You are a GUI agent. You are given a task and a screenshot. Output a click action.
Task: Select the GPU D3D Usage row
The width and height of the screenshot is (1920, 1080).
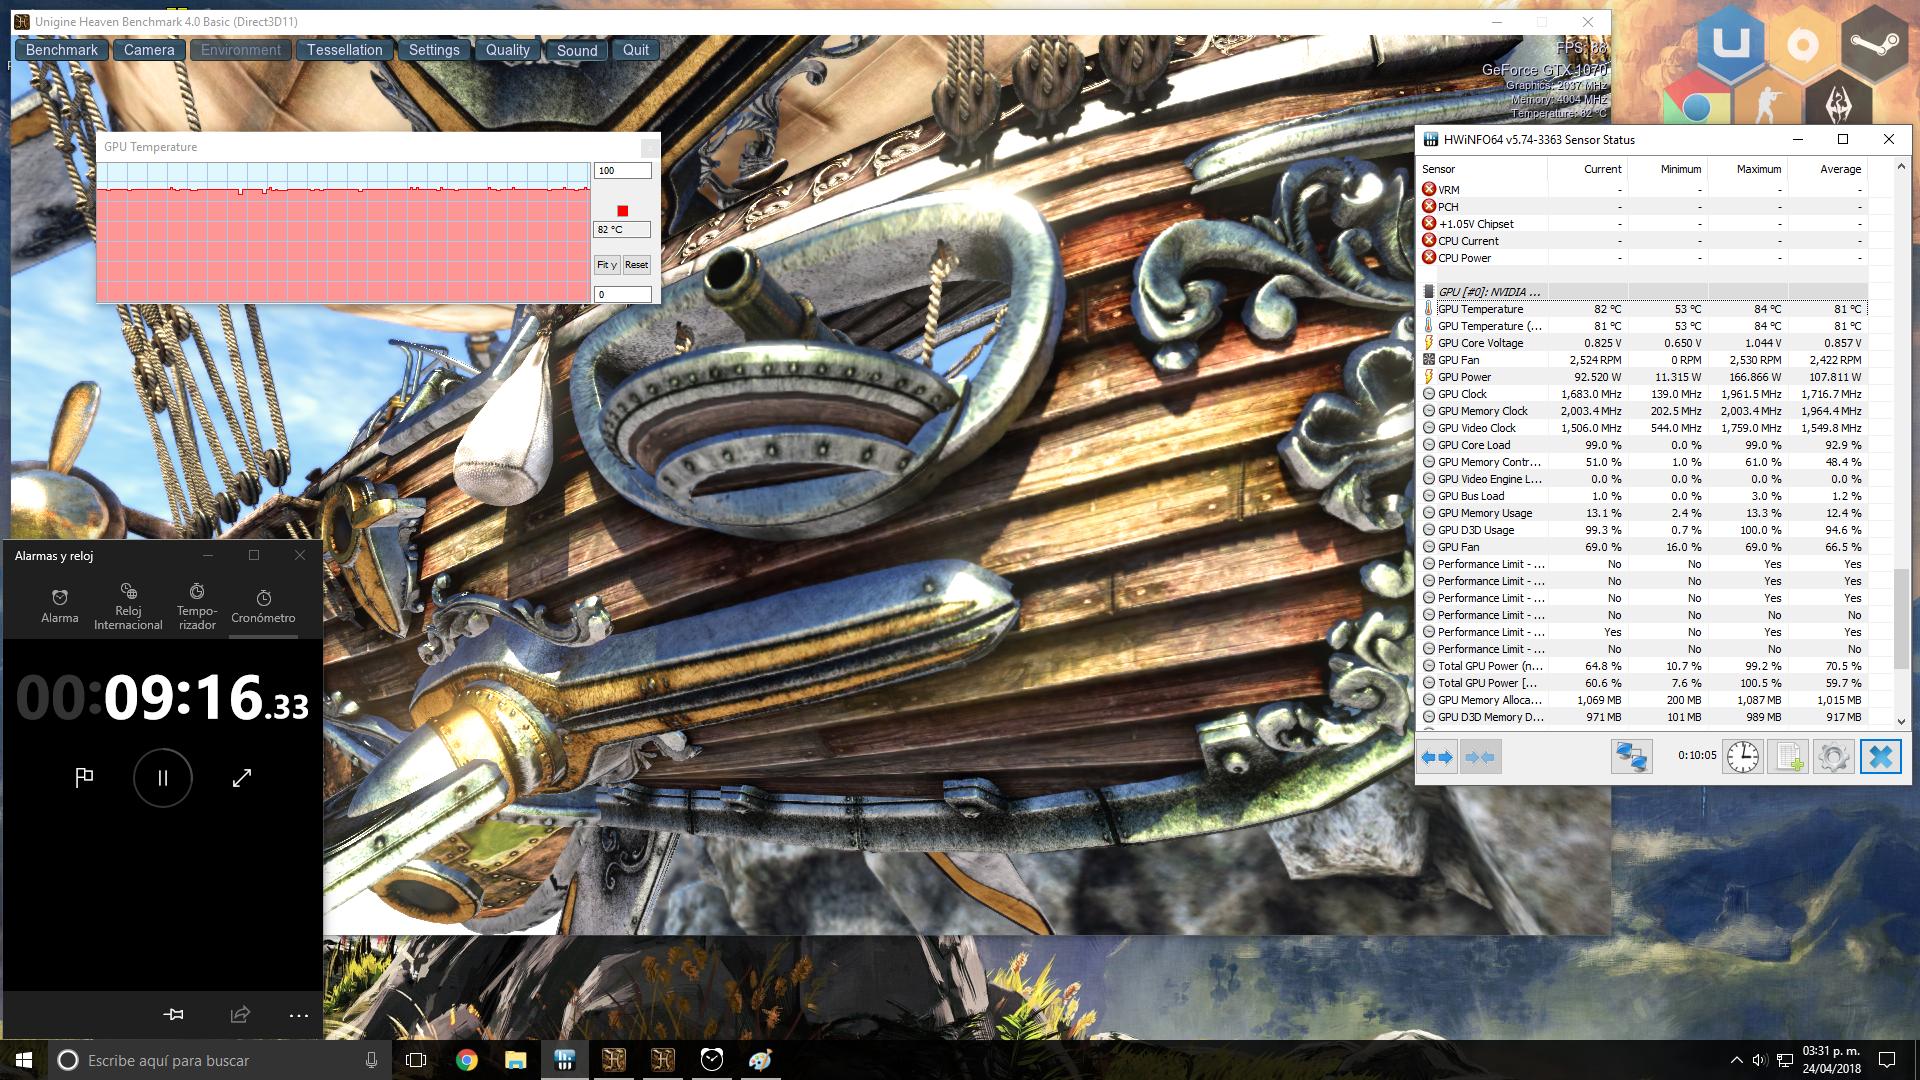point(1642,530)
